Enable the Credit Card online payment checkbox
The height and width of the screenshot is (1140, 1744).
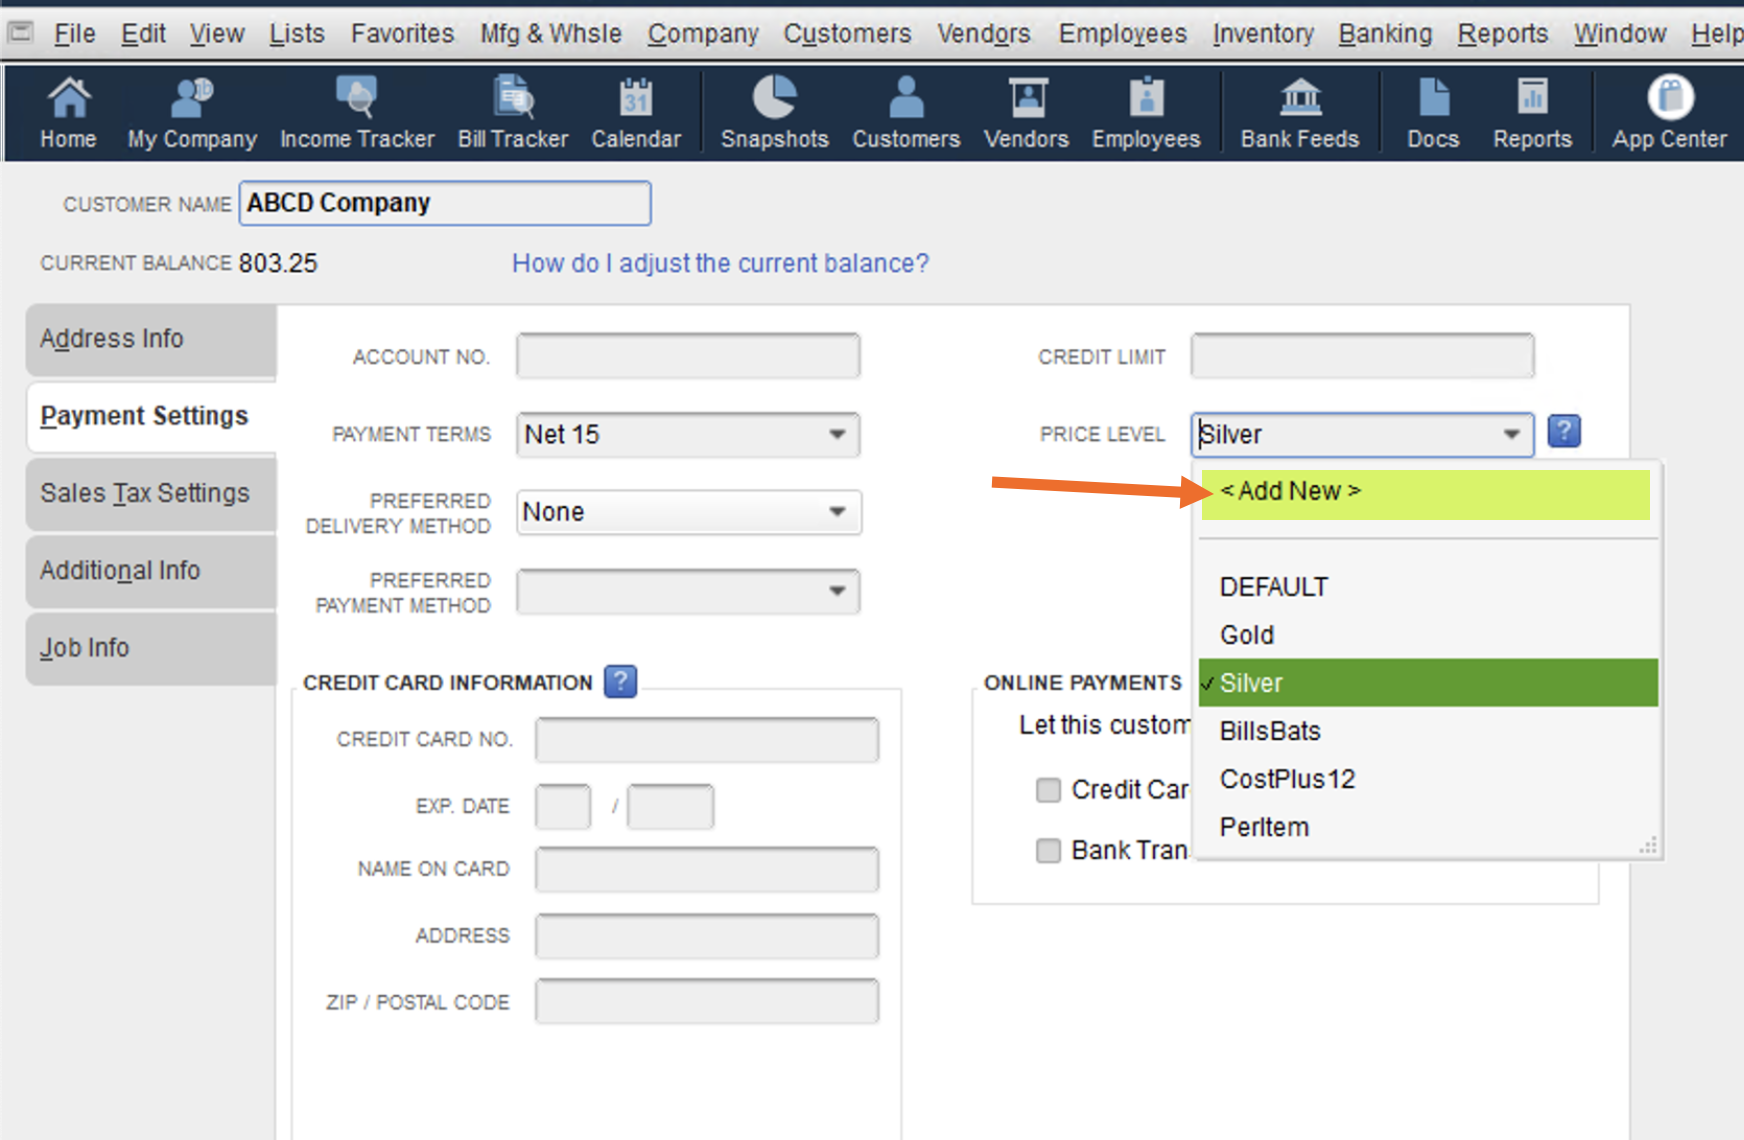point(1048,790)
